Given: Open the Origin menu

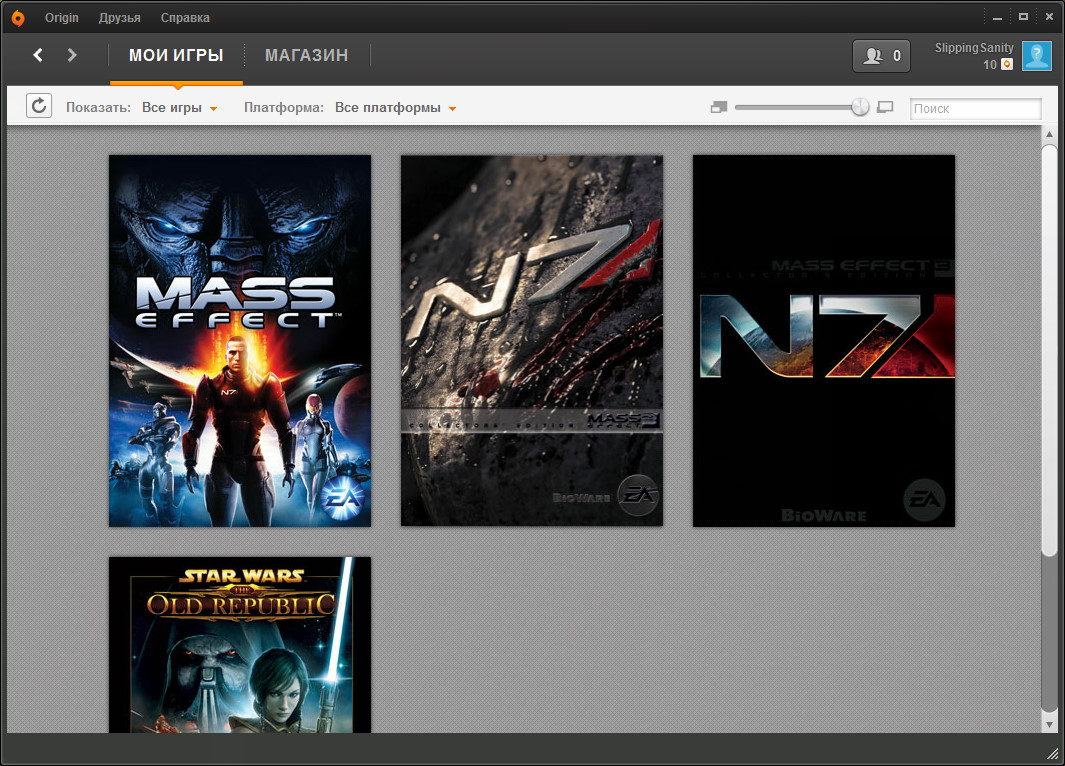Looking at the screenshot, I should click(x=62, y=18).
